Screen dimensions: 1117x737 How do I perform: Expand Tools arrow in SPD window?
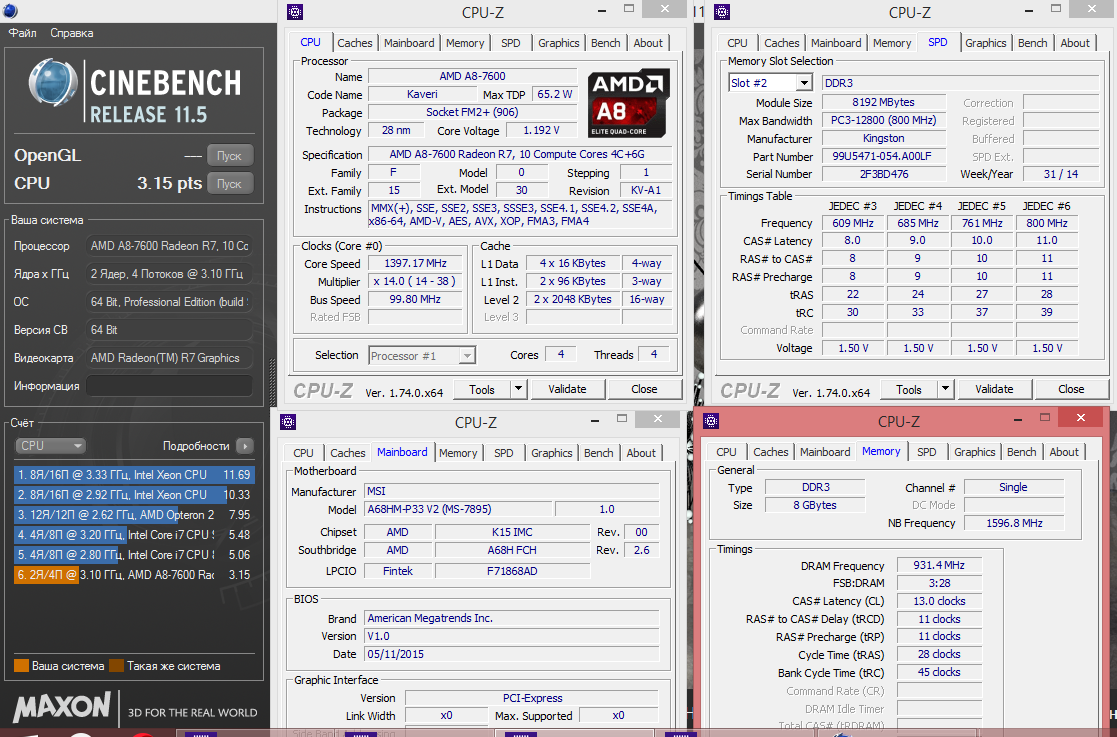click(x=945, y=390)
